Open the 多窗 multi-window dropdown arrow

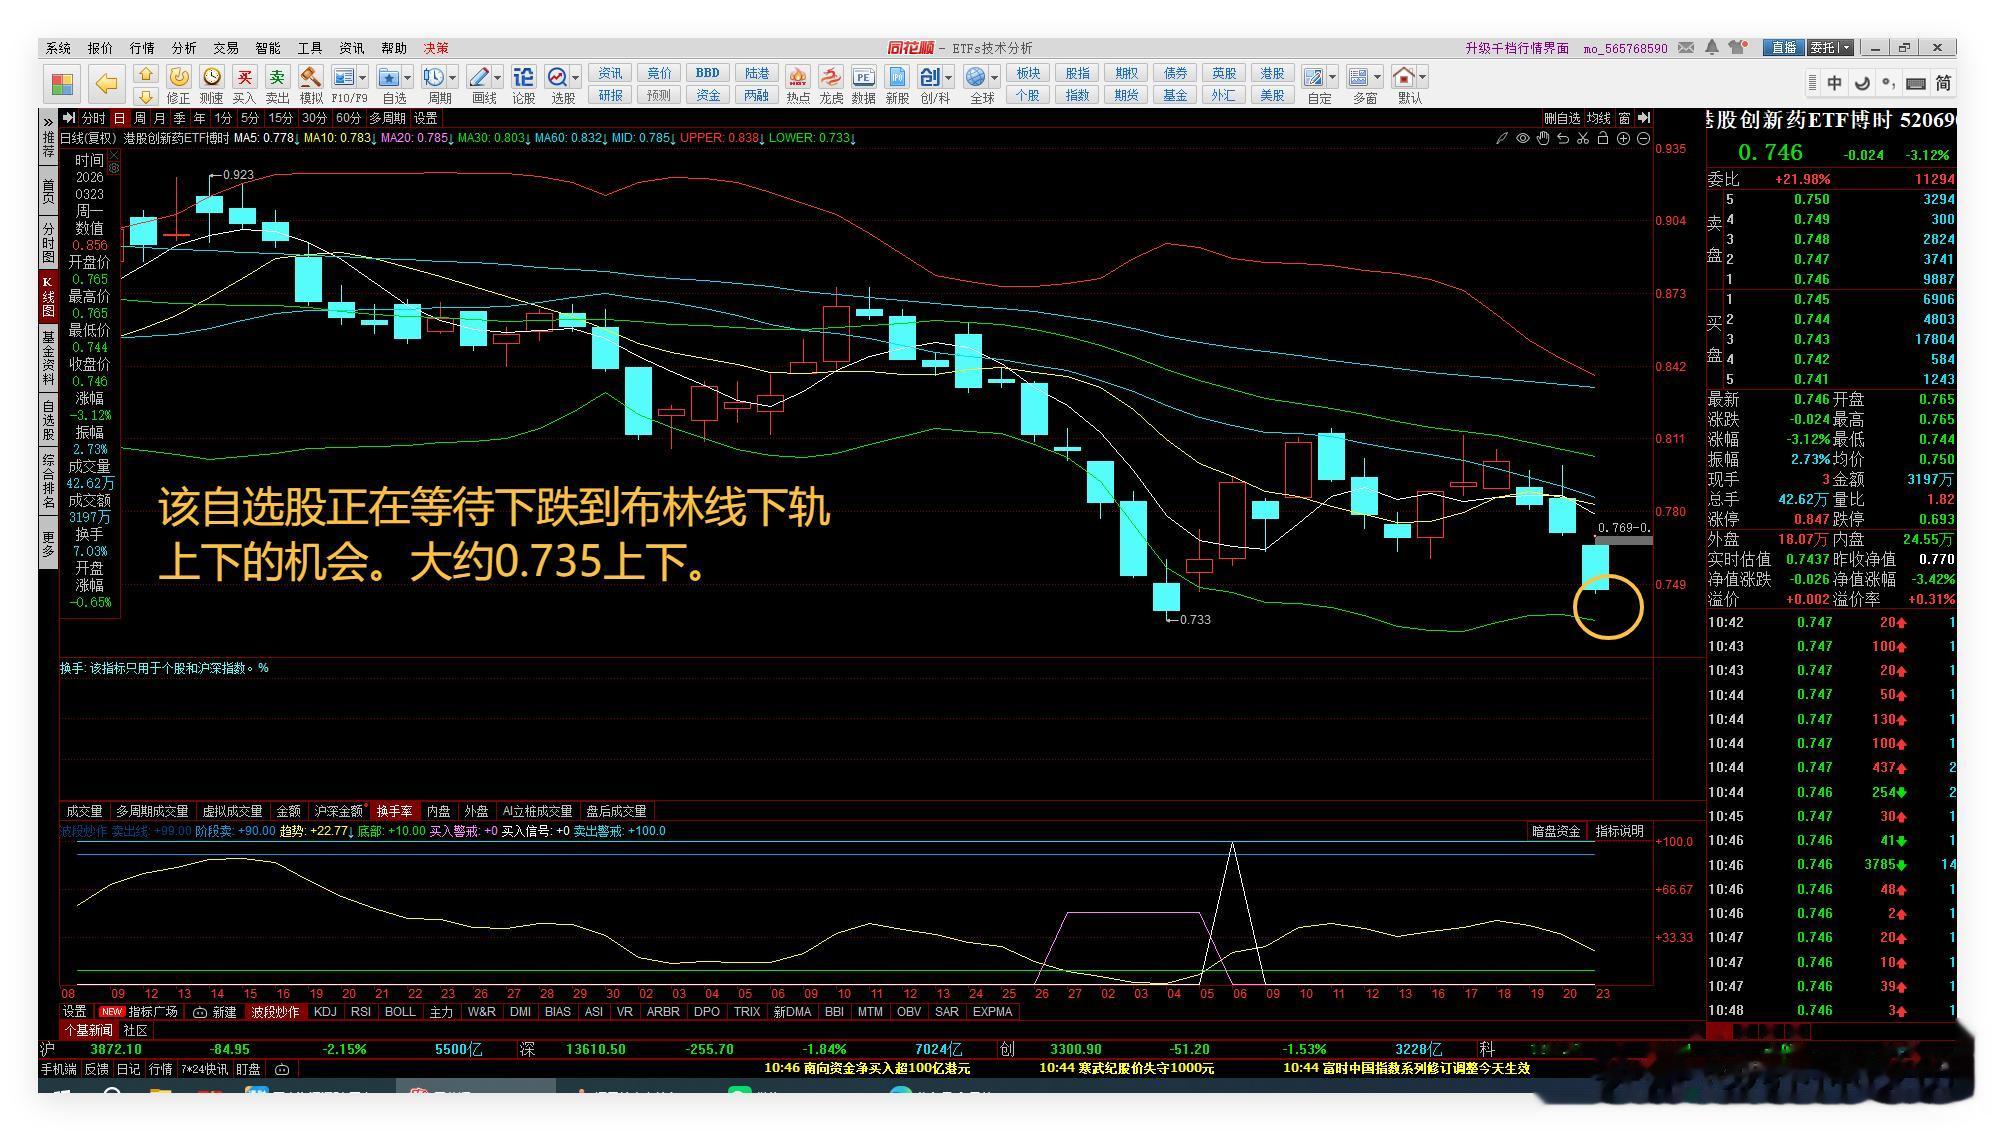(x=1377, y=77)
